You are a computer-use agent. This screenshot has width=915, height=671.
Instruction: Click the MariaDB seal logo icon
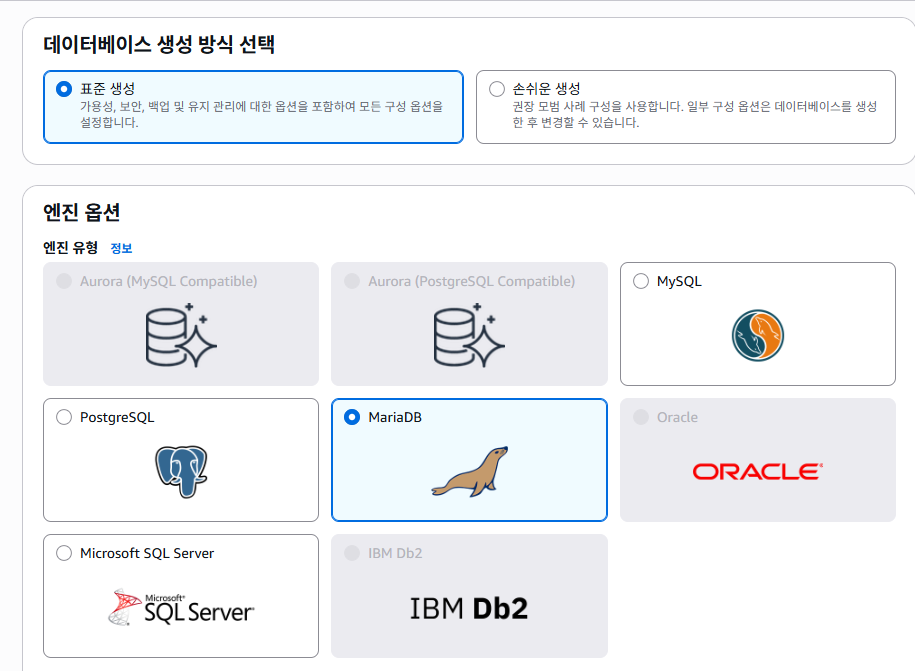[470, 471]
